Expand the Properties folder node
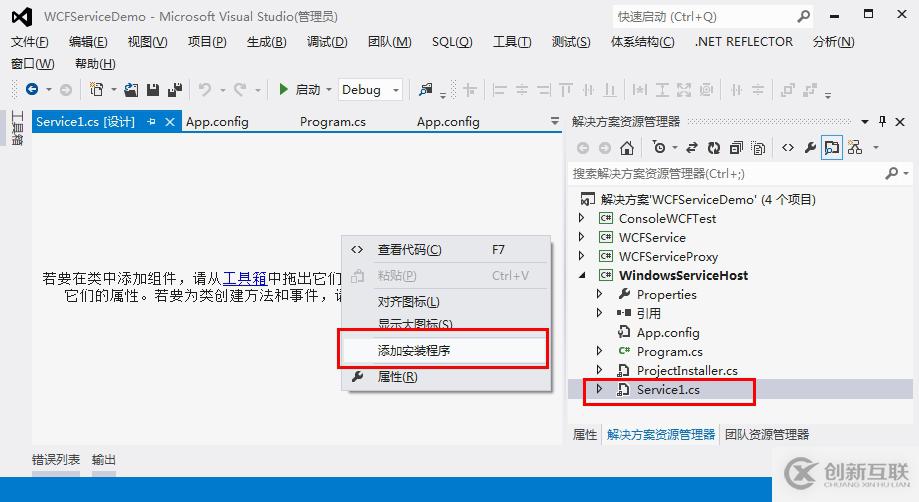 pyautogui.click(x=599, y=293)
